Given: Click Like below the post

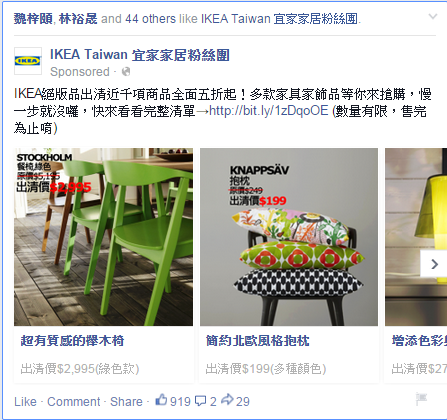Looking at the screenshot, I should 25,401.
